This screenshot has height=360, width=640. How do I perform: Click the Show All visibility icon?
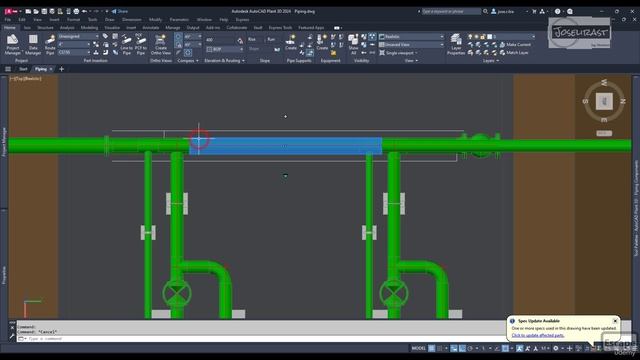(x=353, y=44)
